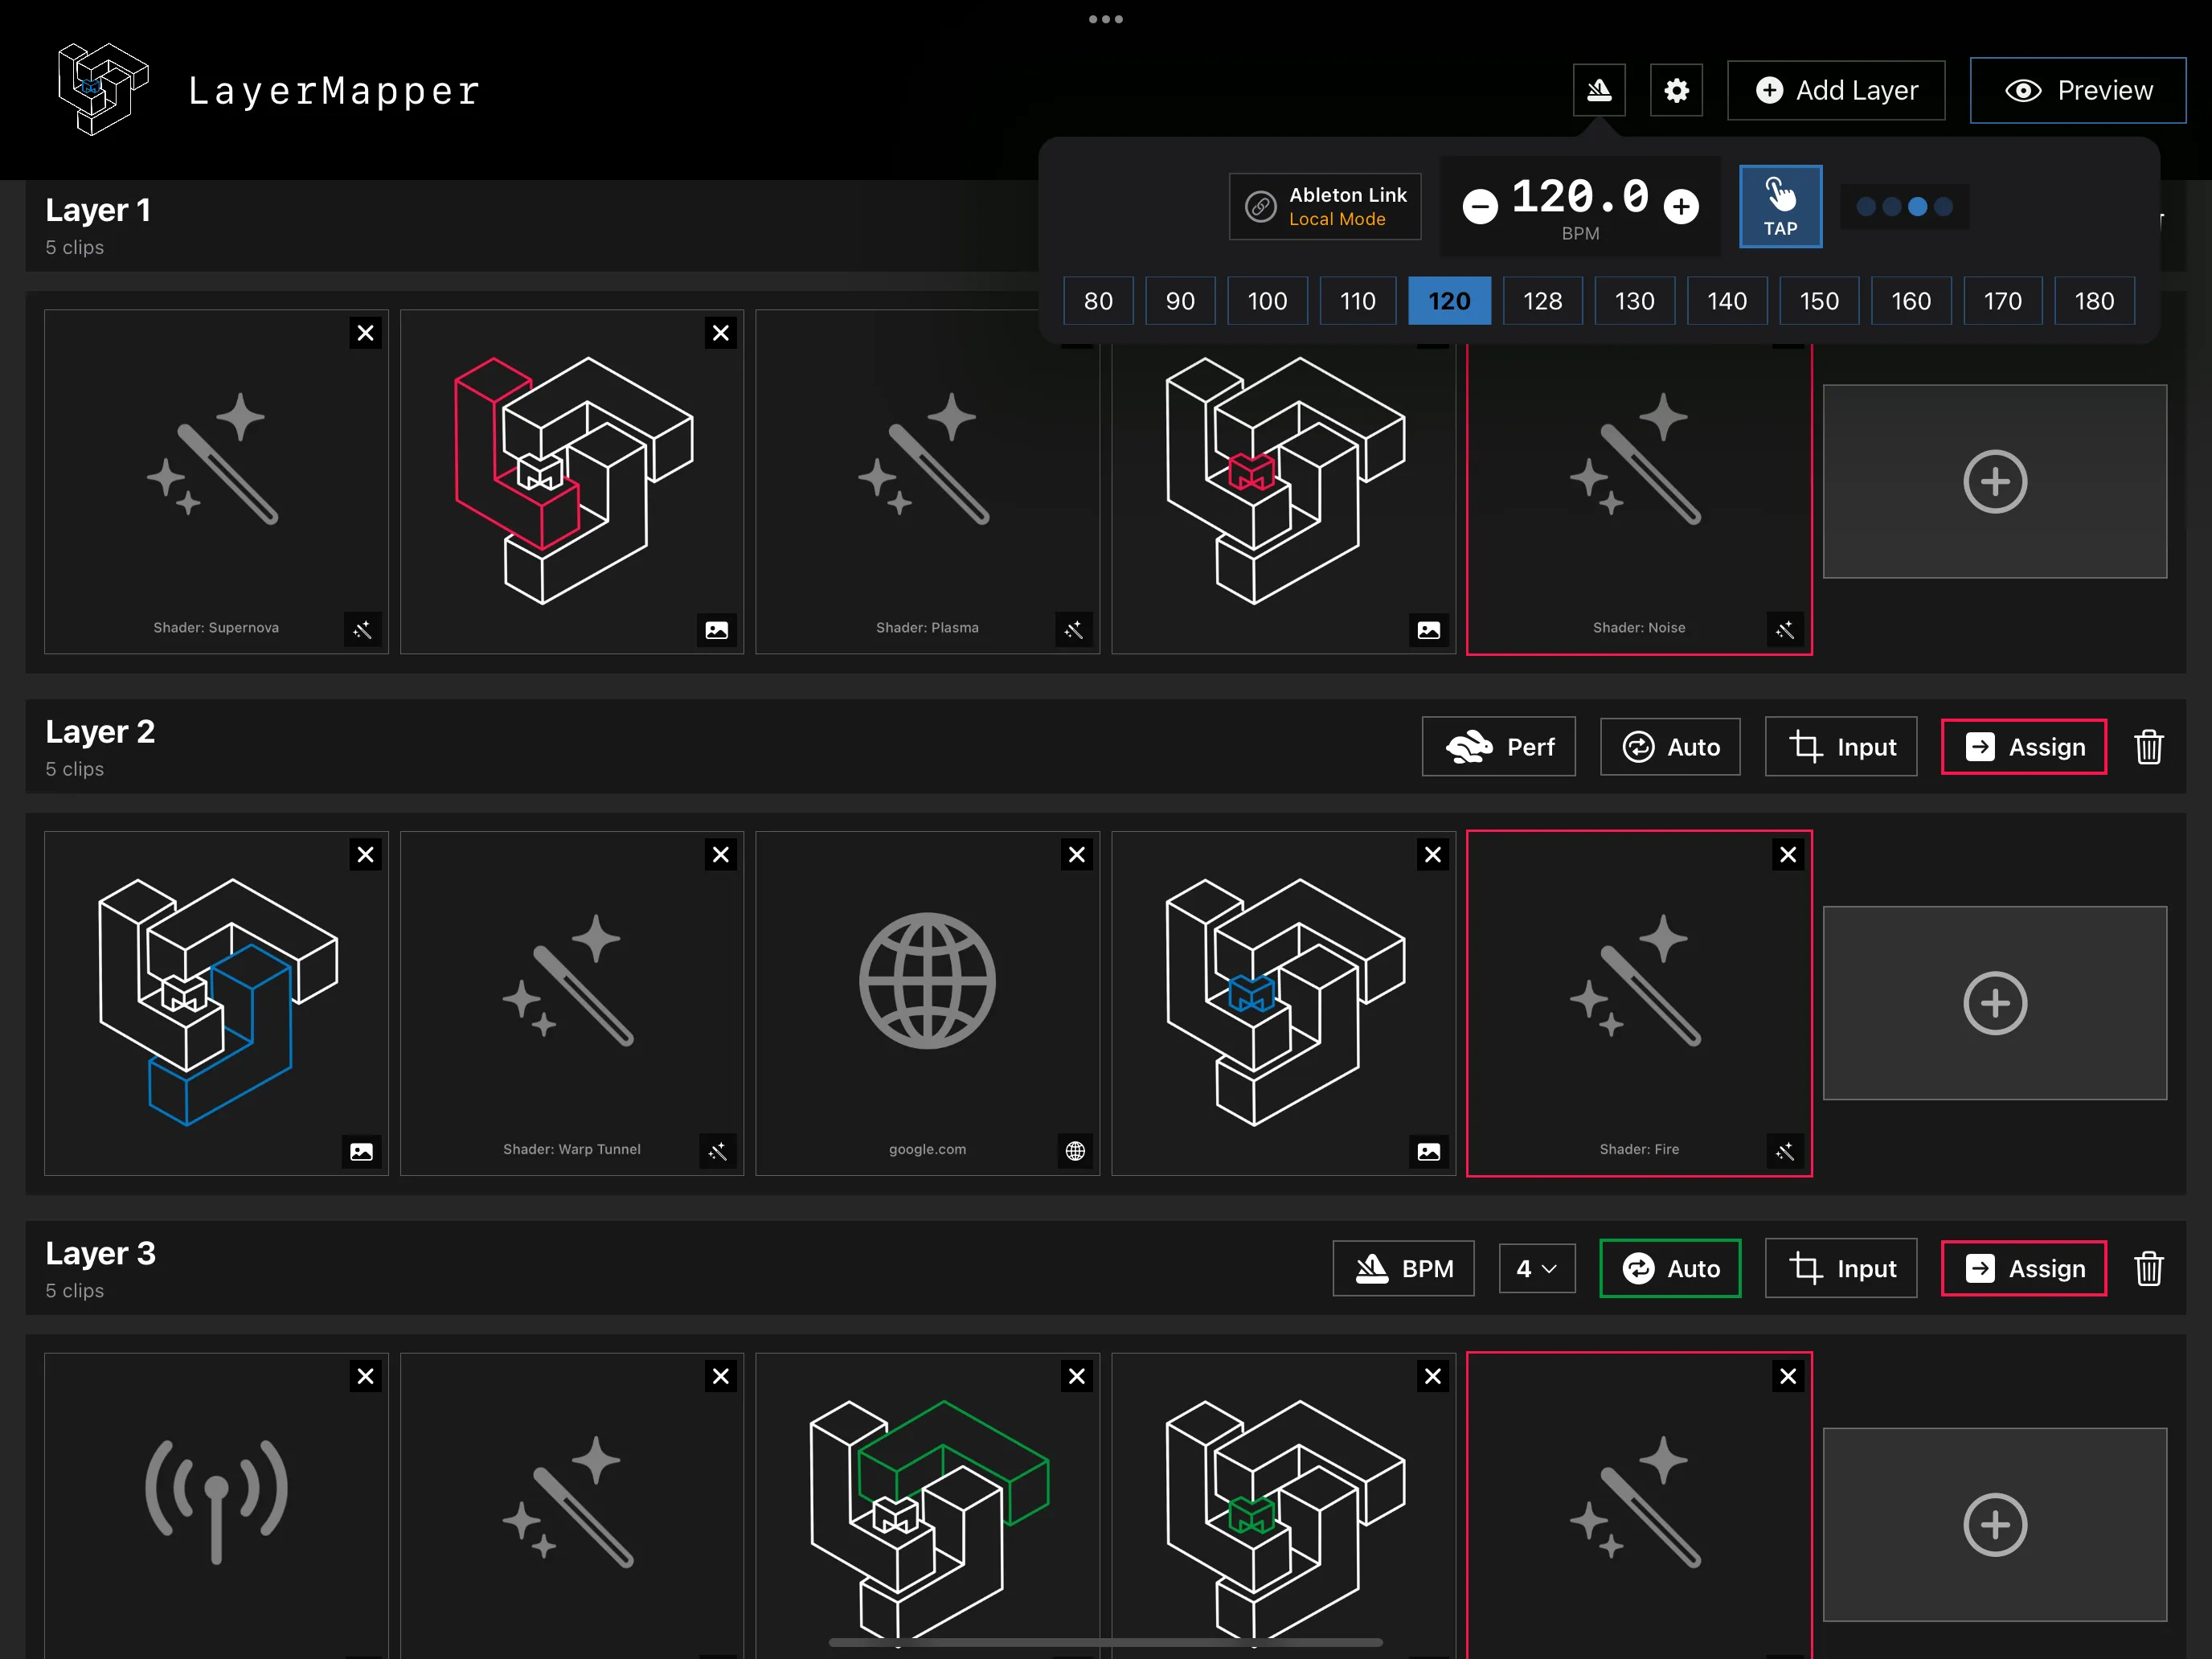Image resolution: width=2212 pixels, height=1659 pixels.
Task: Click Assign on Layer 3
Action: pos(2024,1269)
